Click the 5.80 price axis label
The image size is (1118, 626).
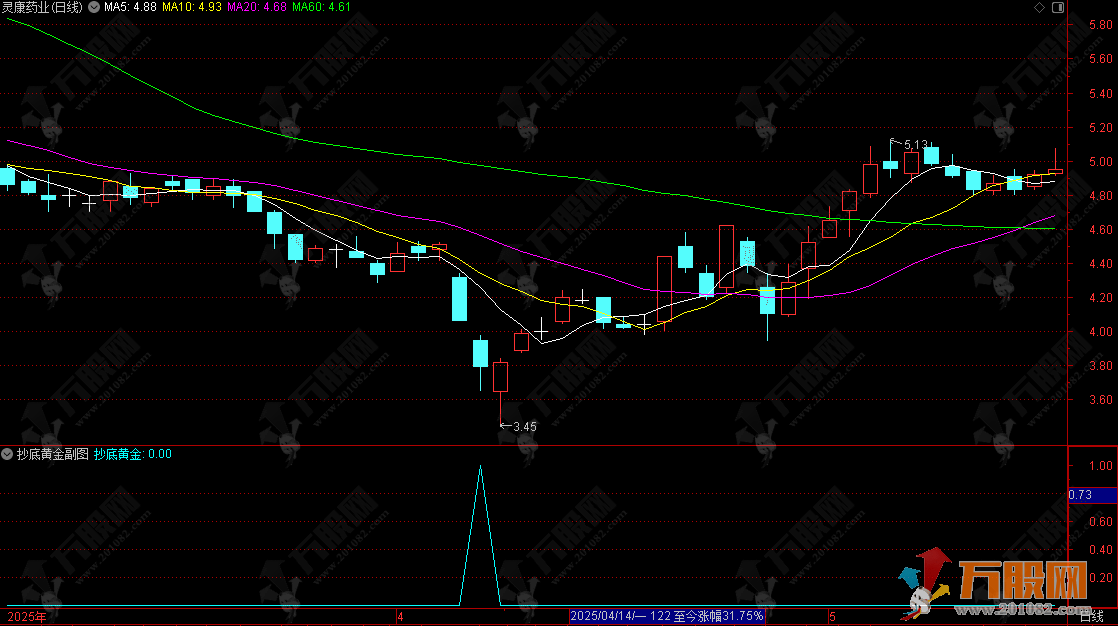pyautogui.click(x=1100, y=25)
